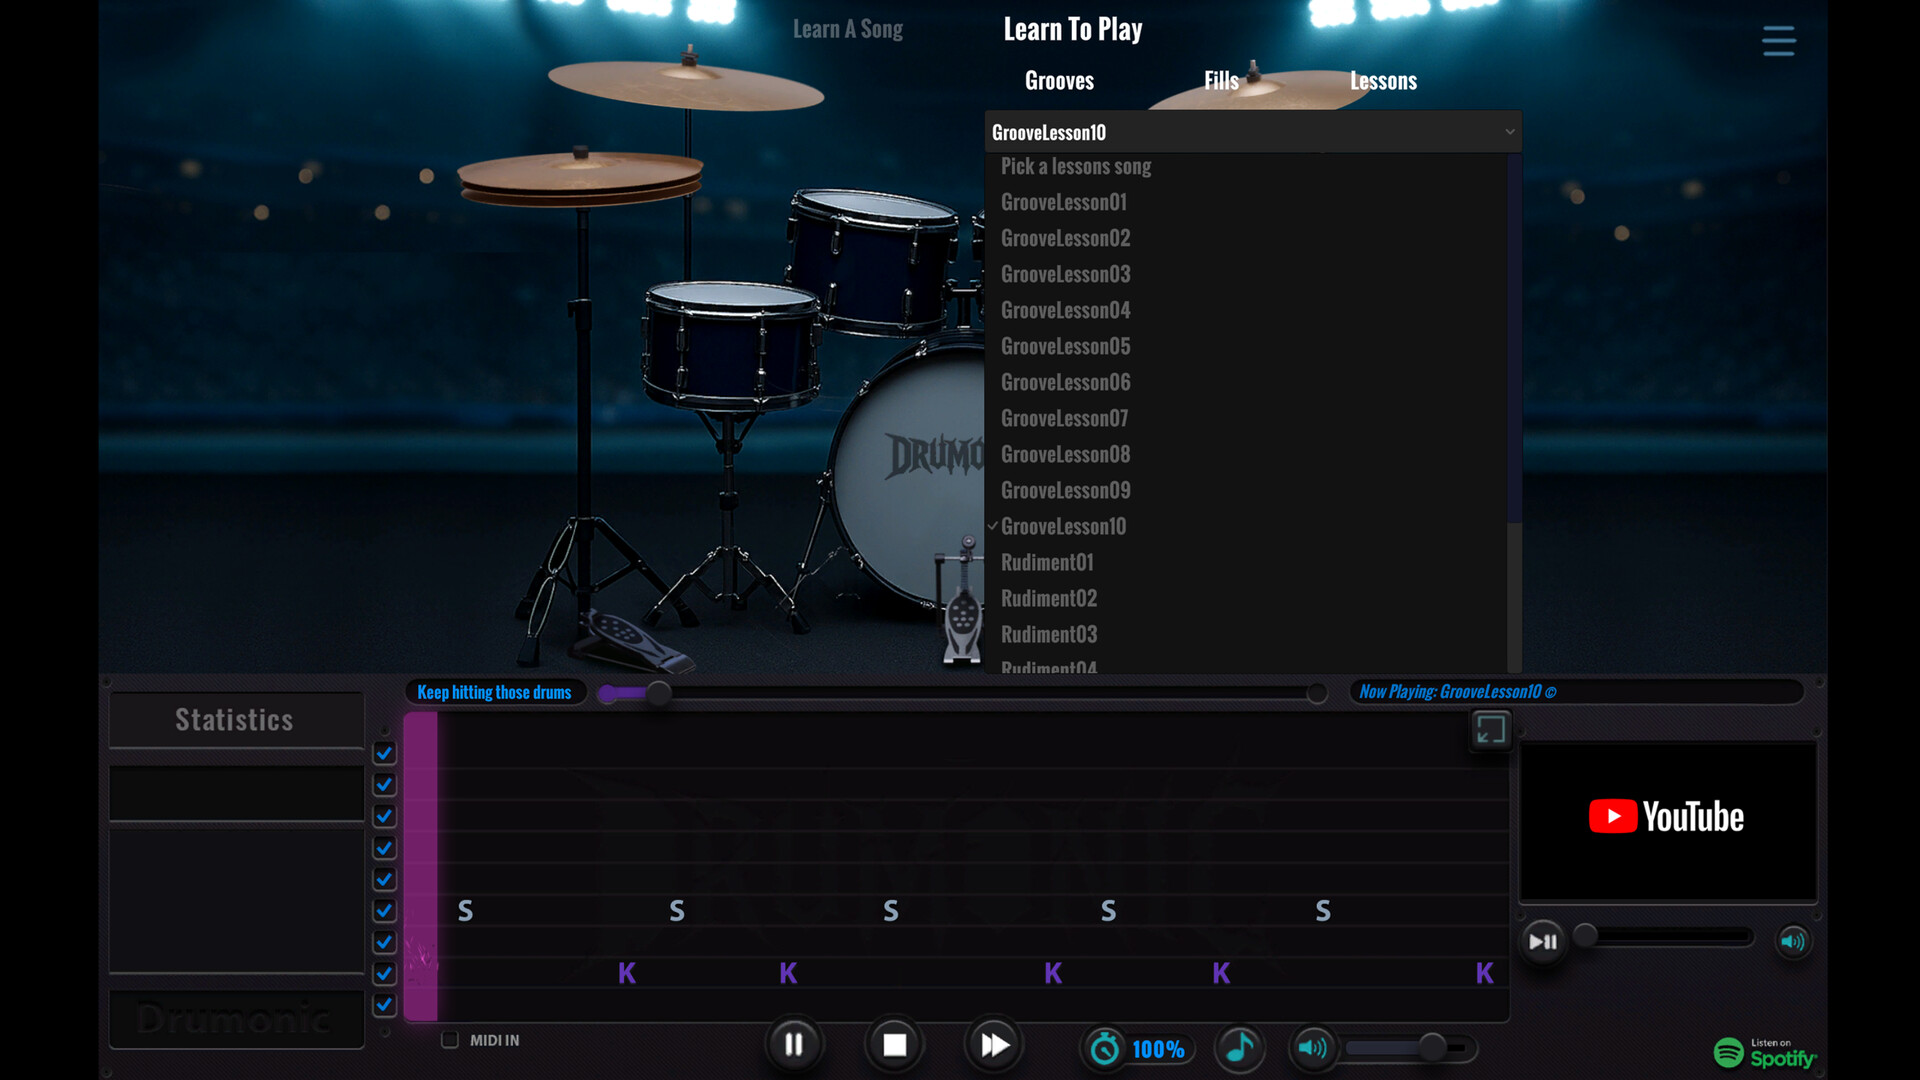Click the metronome tempo icon
Image resolution: width=1920 pixels, height=1080 pixels.
1105,1048
